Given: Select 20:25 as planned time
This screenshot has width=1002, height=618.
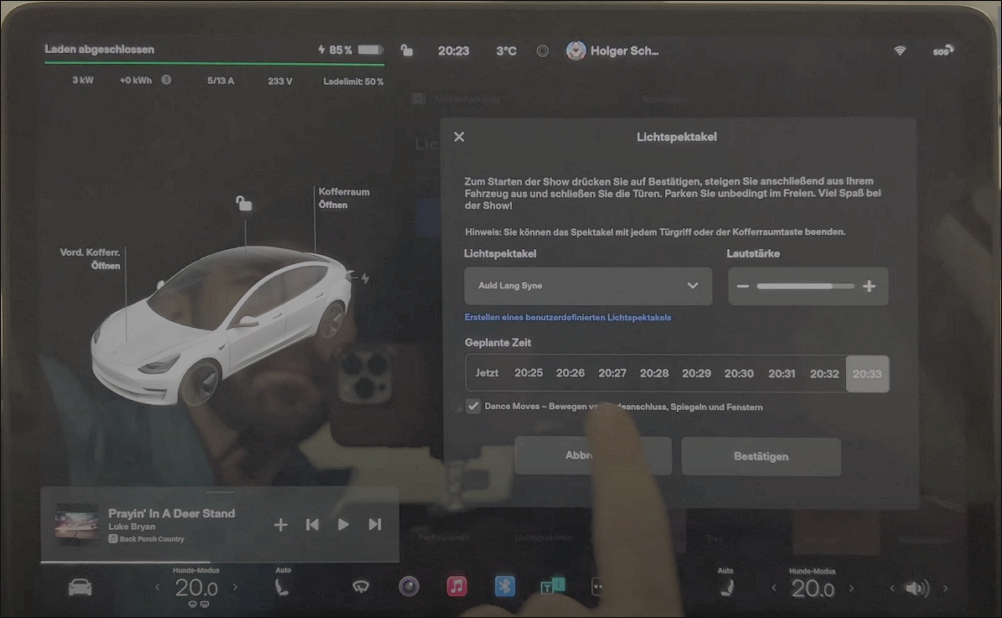Looking at the screenshot, I should click(x=528, y=373).
